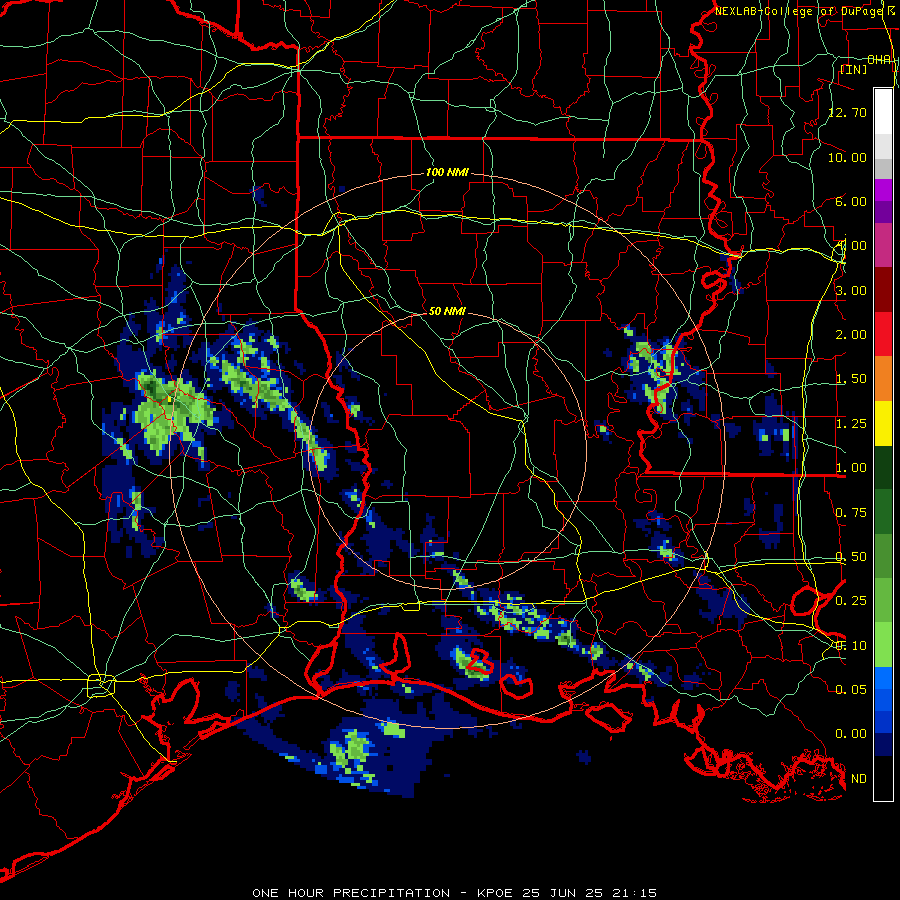The image size is (900, 900).
Task: Click the 0.00 legend value
Action: click(851, 734)
